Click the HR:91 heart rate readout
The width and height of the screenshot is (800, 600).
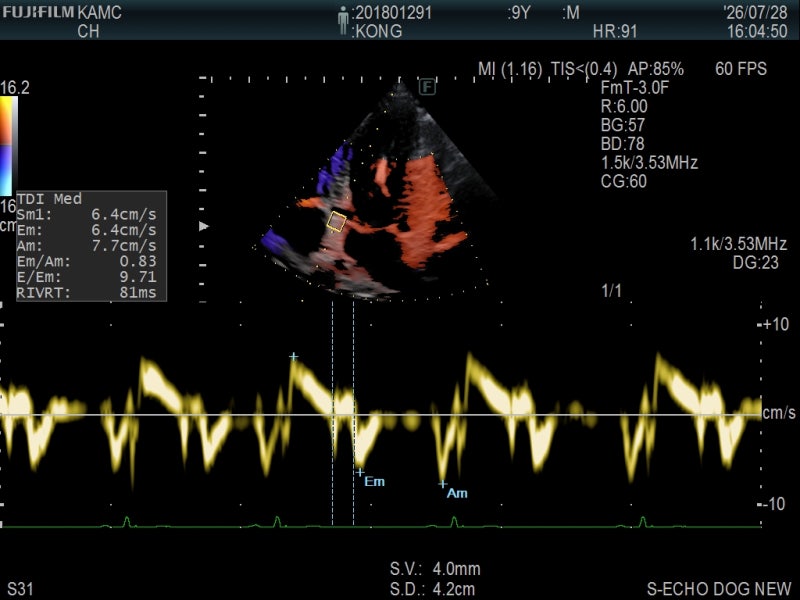pos(615,32)
